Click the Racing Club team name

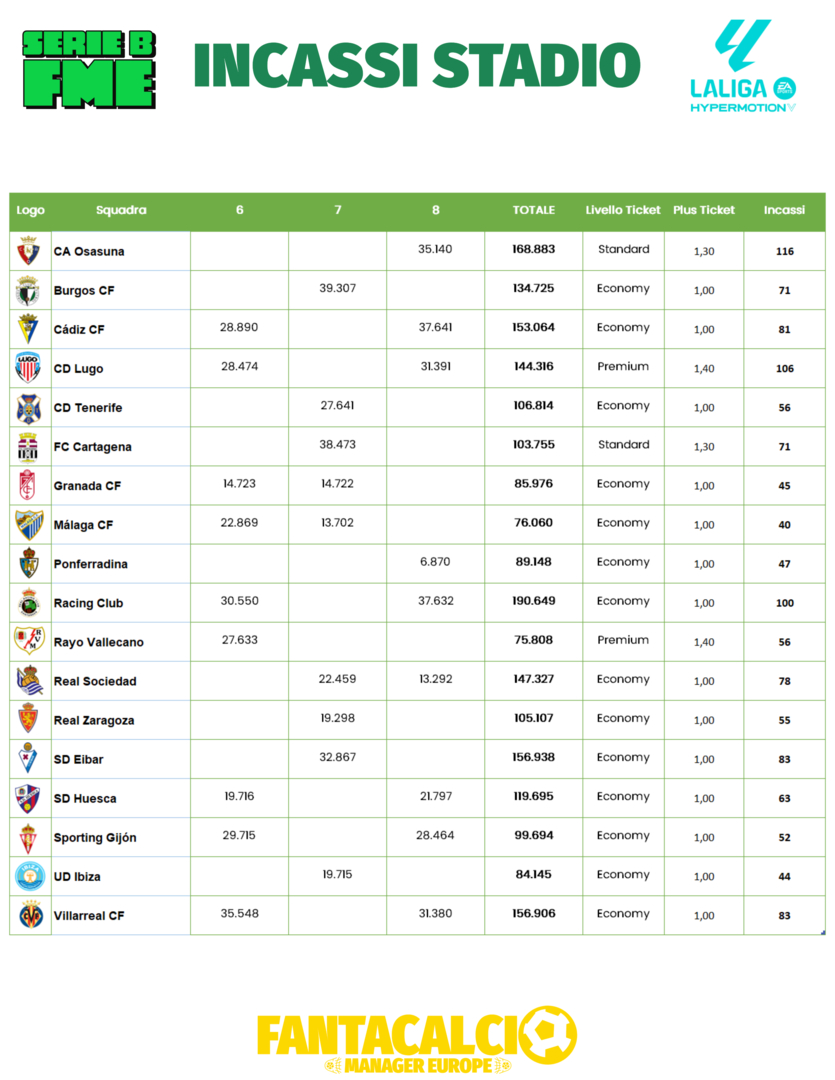(x=88, y=603)
